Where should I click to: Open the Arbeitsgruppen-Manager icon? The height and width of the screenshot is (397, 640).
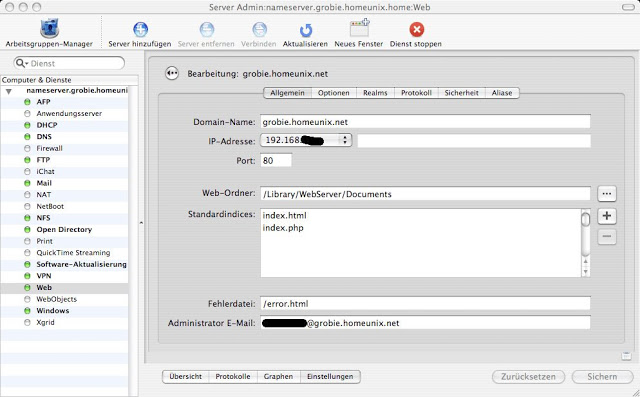pyautogui.click(x=49, y=29)
